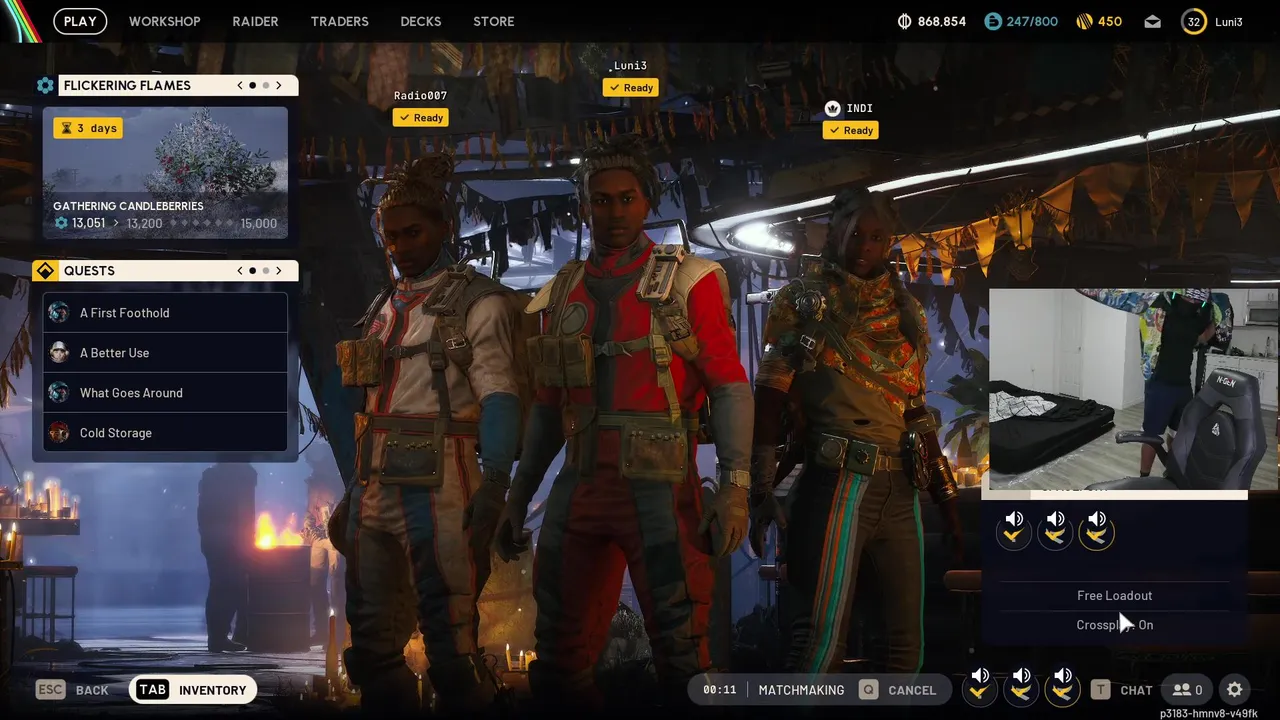Viewport: 1280px width, 720px height.
Task: Open the settings gear icon
Action: 1235,690
